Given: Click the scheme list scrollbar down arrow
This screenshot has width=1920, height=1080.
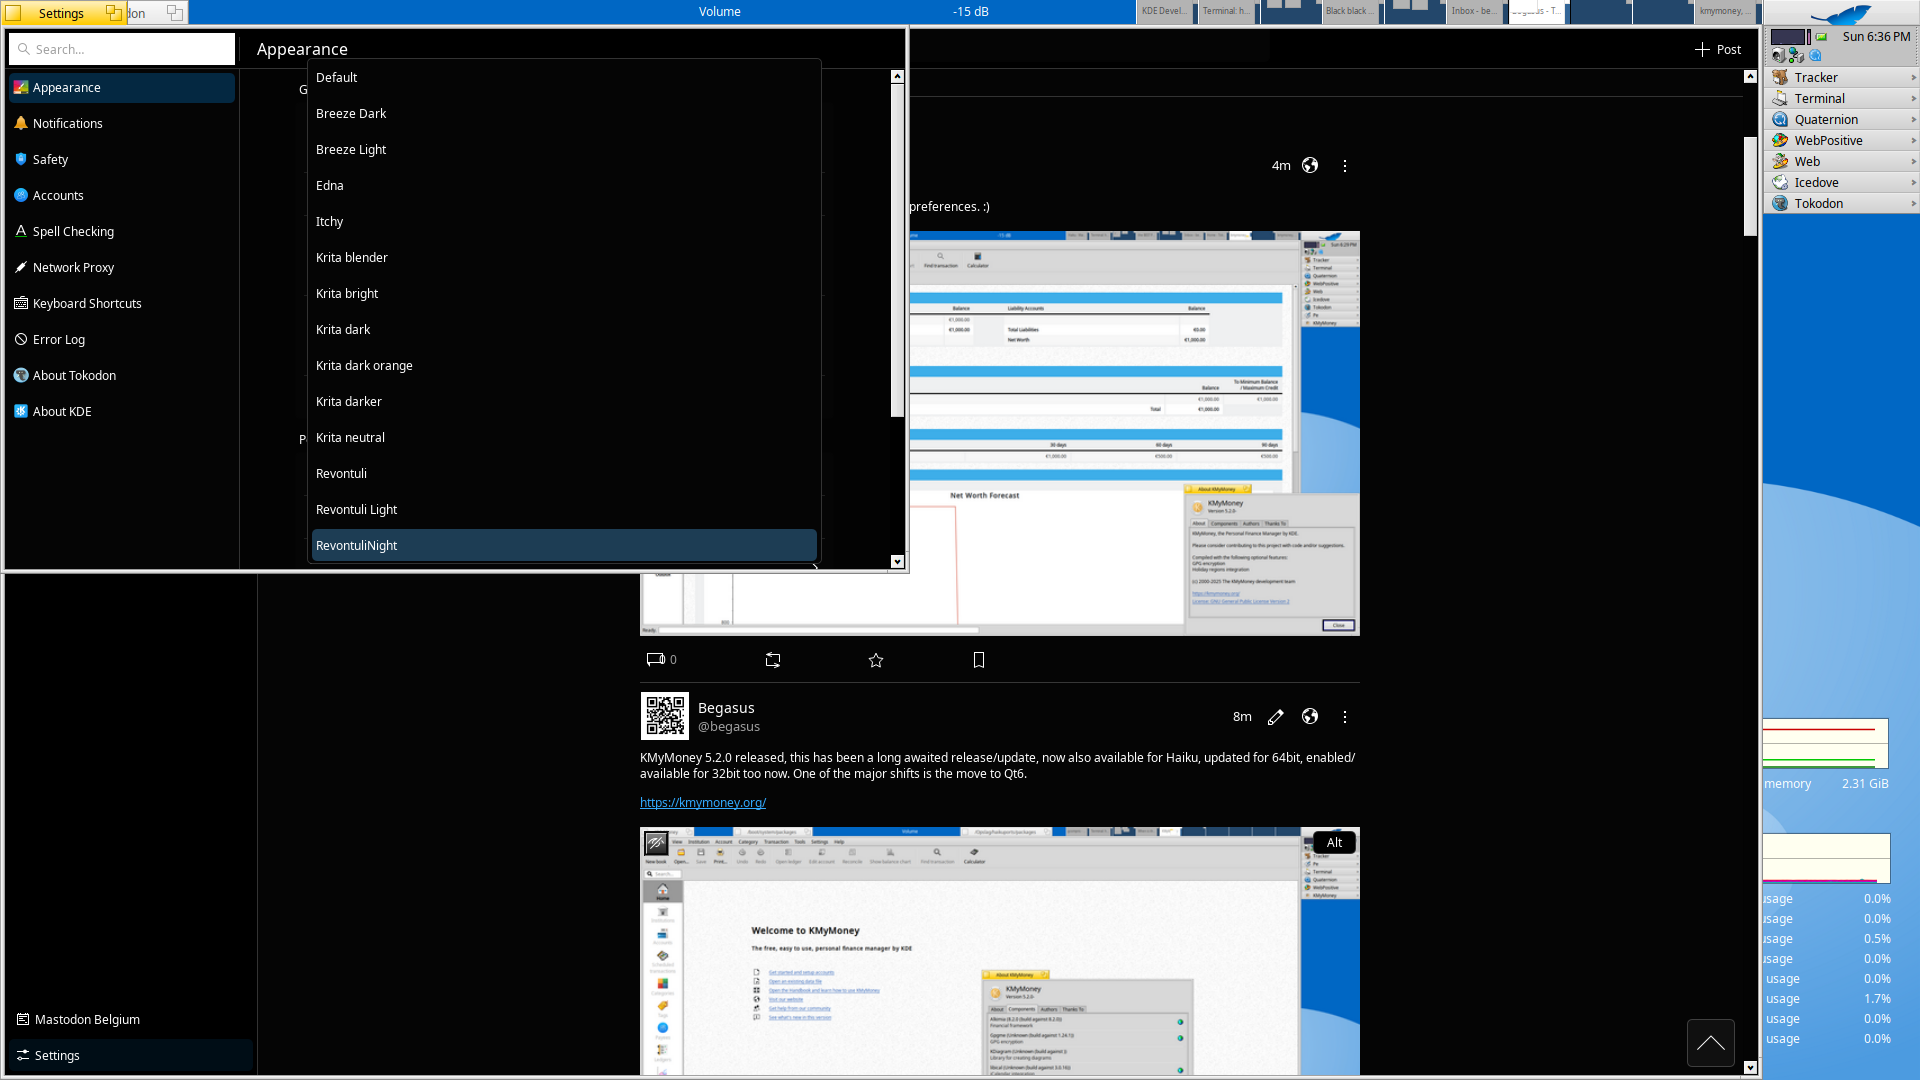Looking at the screenshot, I should pyautogui.click(x=897, y=562).
